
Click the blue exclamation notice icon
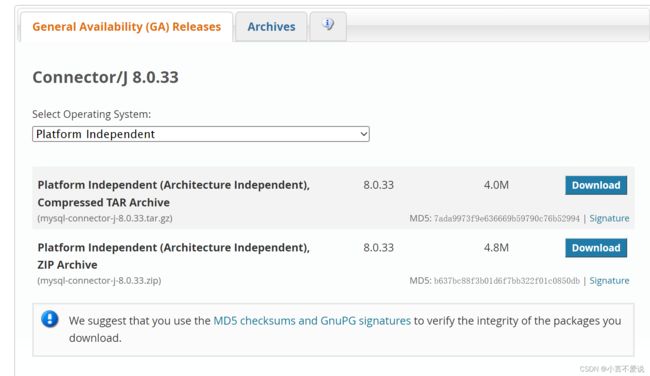point(50,319)
